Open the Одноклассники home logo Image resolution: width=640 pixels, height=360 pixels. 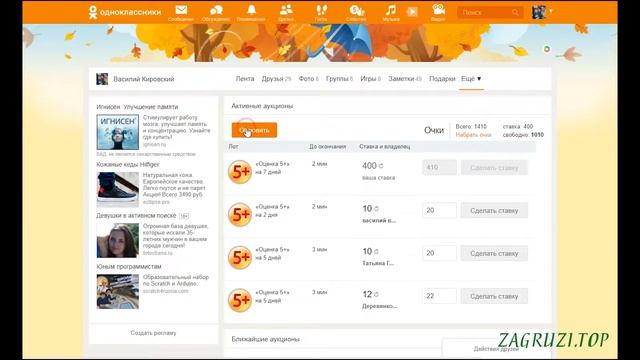(124, 12)
